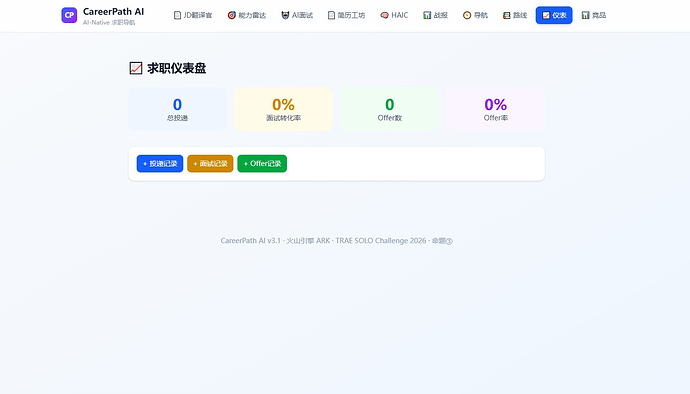This screenshot has width=690, height=394.
Task: Select the active 仪表 tab
Action: pyautogui.click(x=554, y=15)
